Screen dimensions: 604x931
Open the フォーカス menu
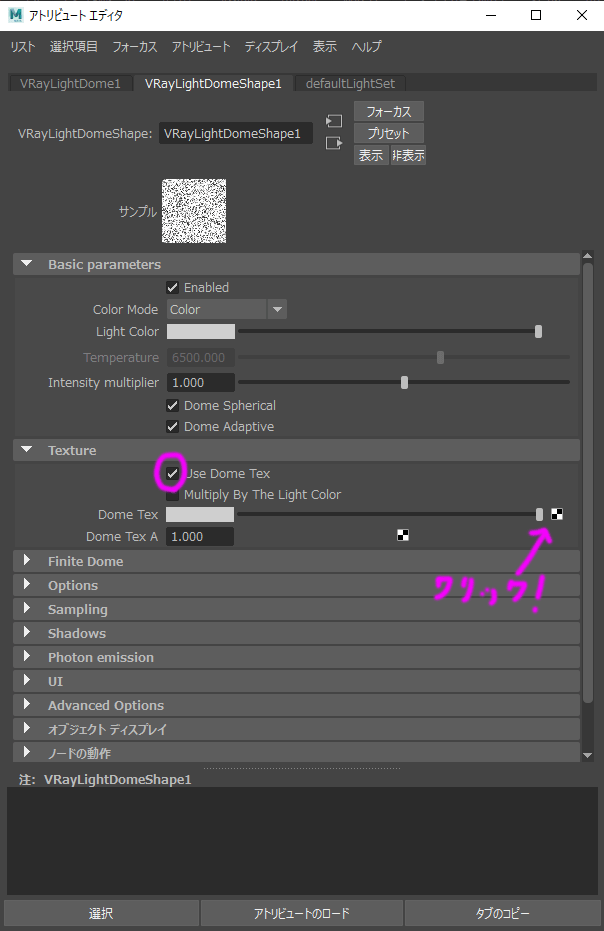(135, 46)
